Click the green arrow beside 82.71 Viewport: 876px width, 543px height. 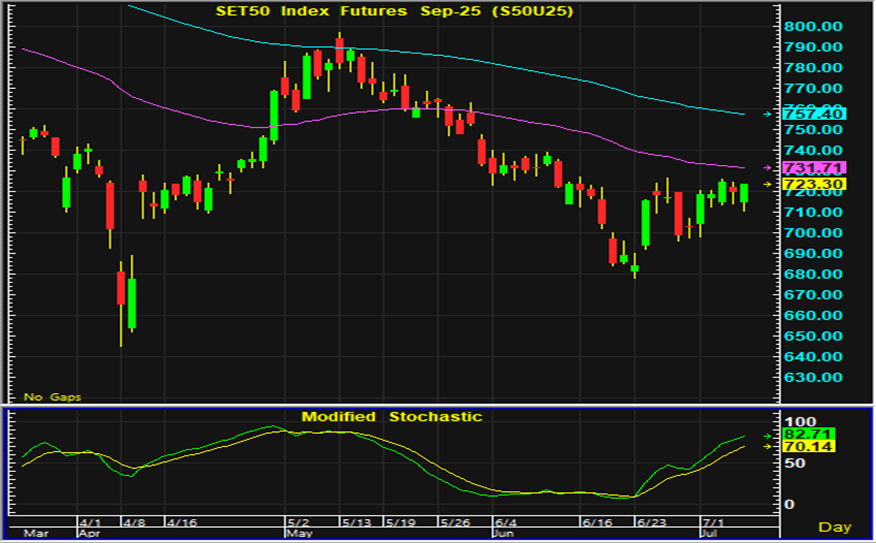pyautogui.click(x=767, y=436)
